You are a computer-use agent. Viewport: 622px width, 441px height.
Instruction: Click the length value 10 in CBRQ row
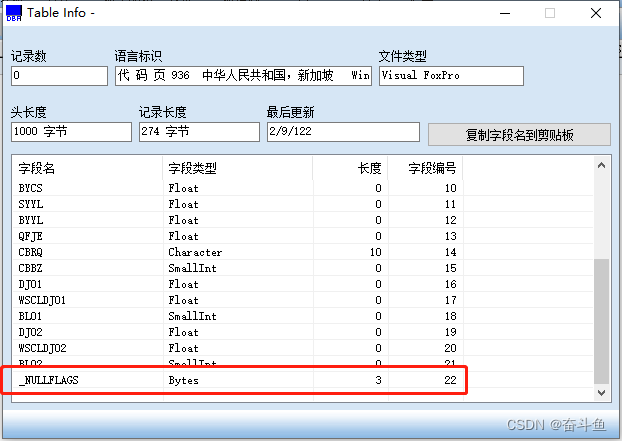coord(375,252)
